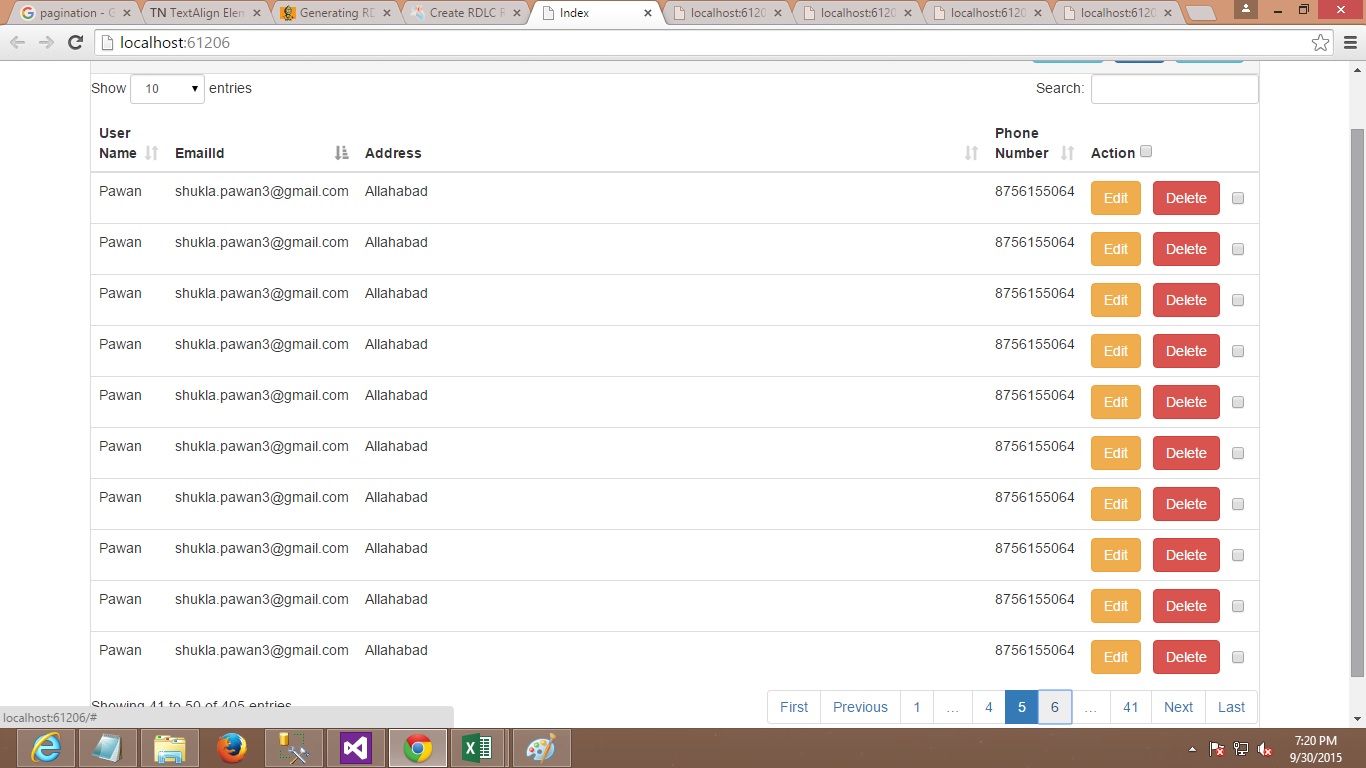Open the Show entries dropdown

tap(167, 89)
